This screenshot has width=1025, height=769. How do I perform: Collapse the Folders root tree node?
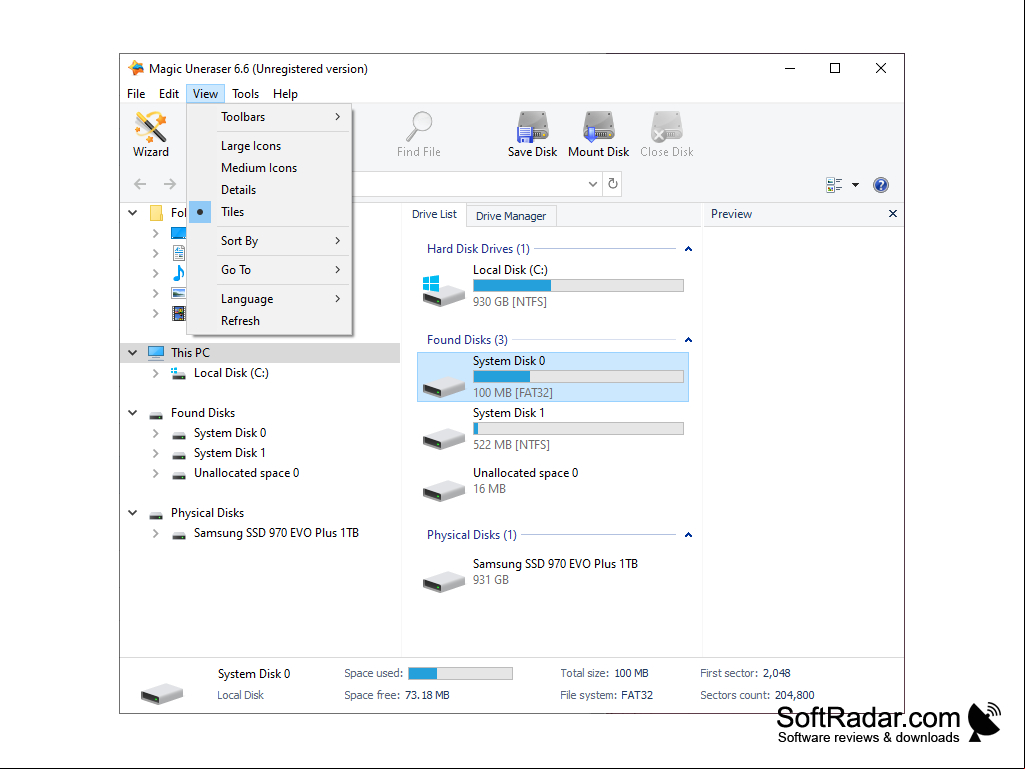click(x=133, y=213)
